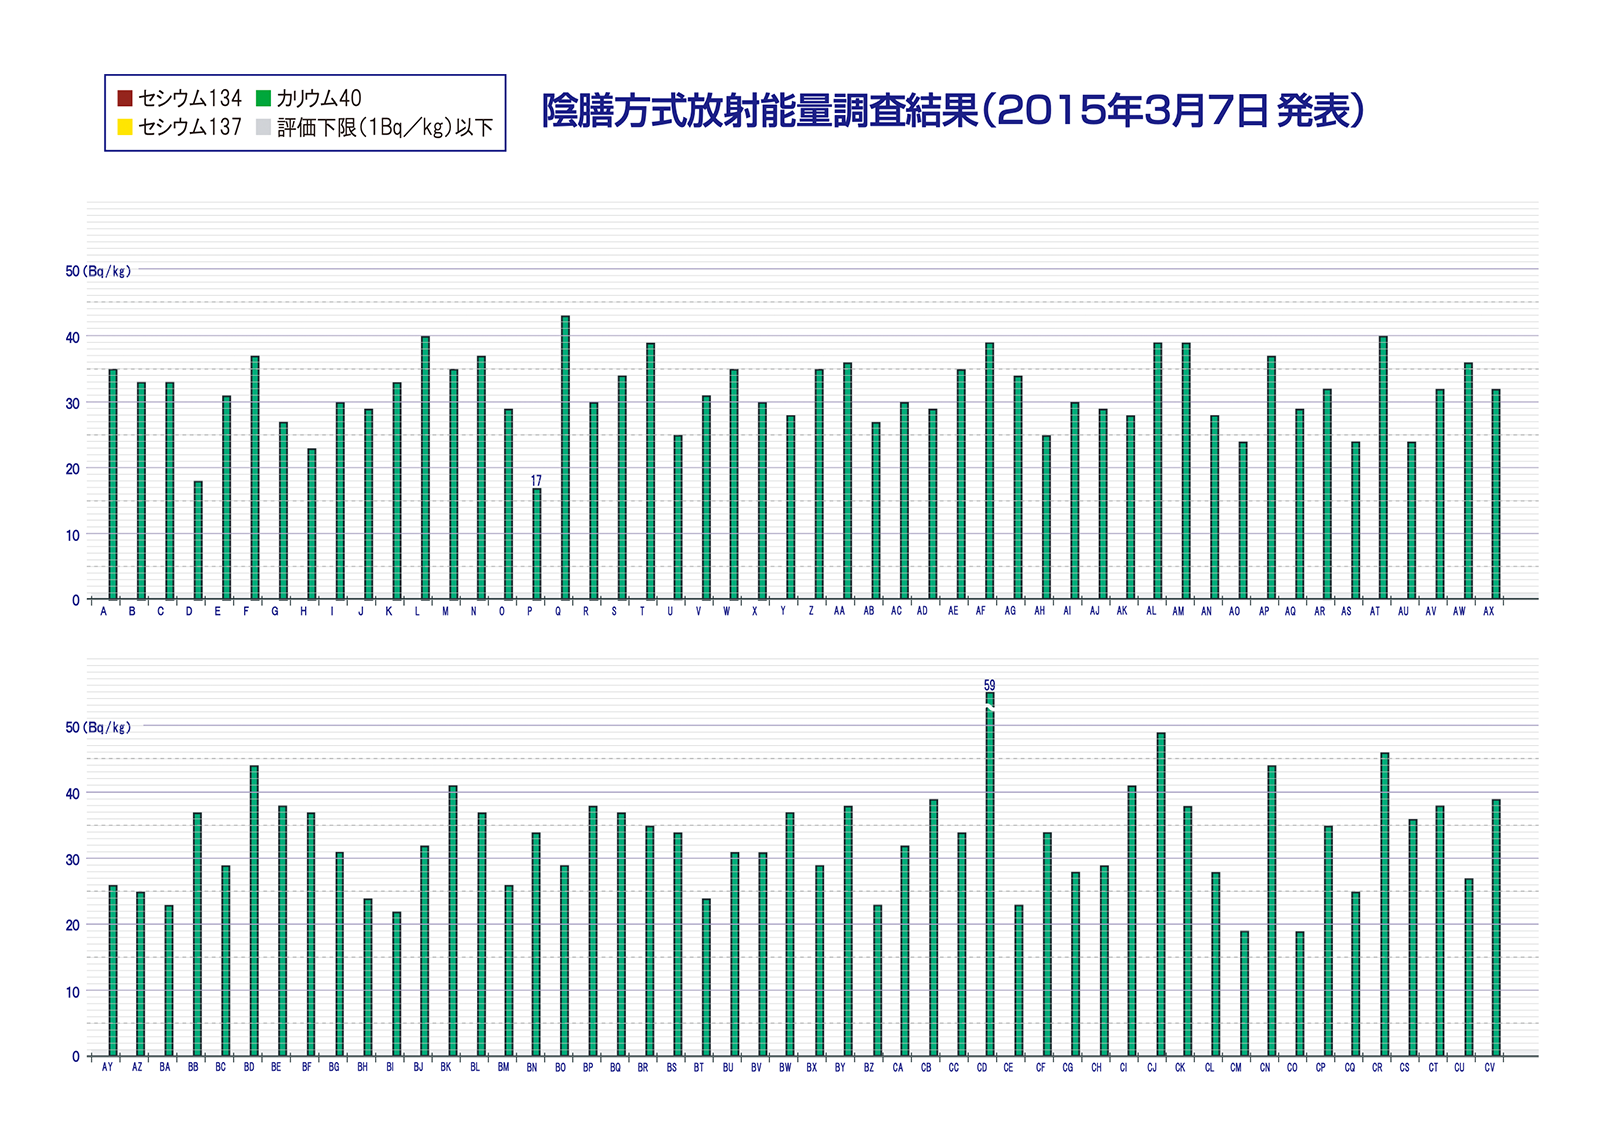Click the bar for sample BD
The width and height of the screenshot is (1600, 1140).
(x=254, y=911)
